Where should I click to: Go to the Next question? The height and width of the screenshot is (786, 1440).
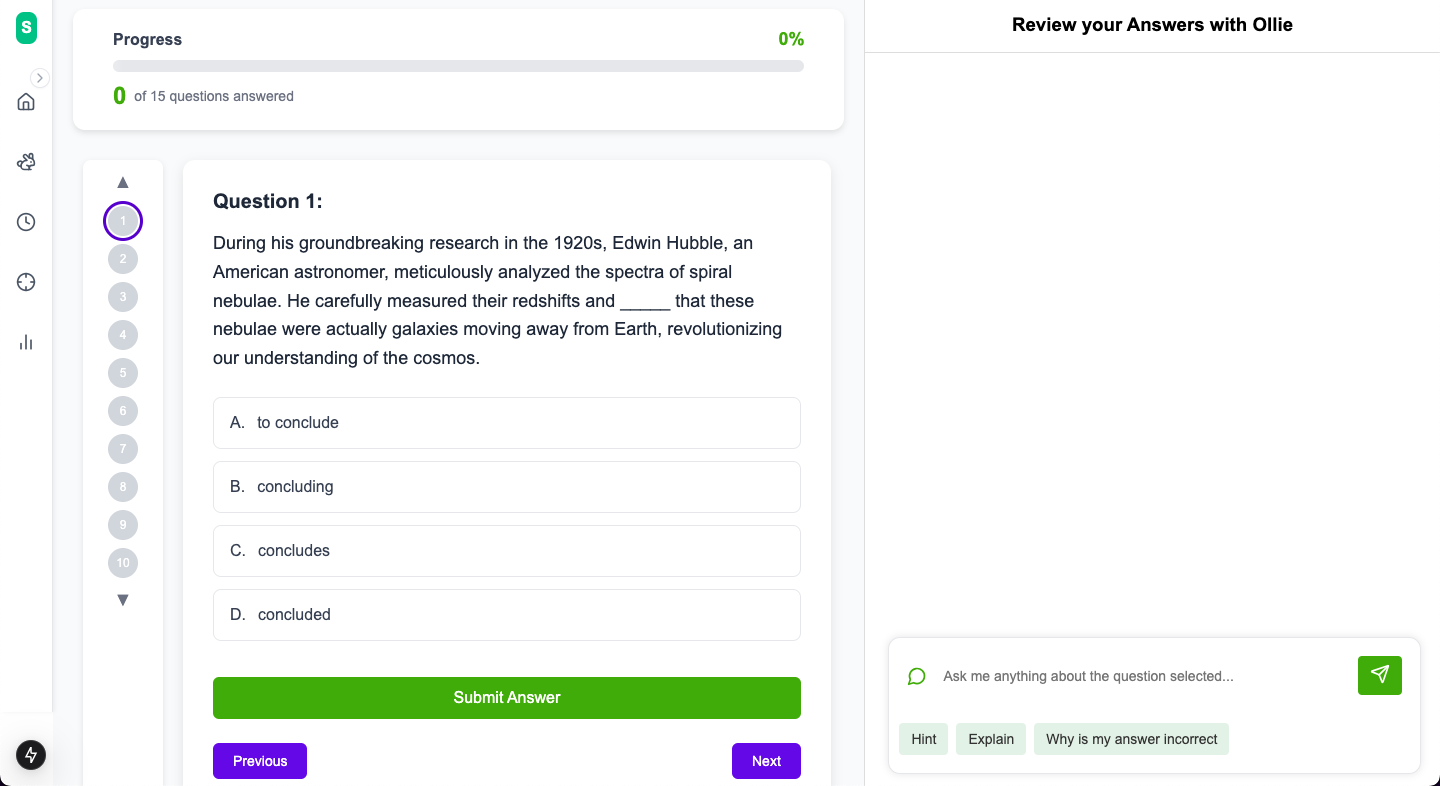pos(766,761)
